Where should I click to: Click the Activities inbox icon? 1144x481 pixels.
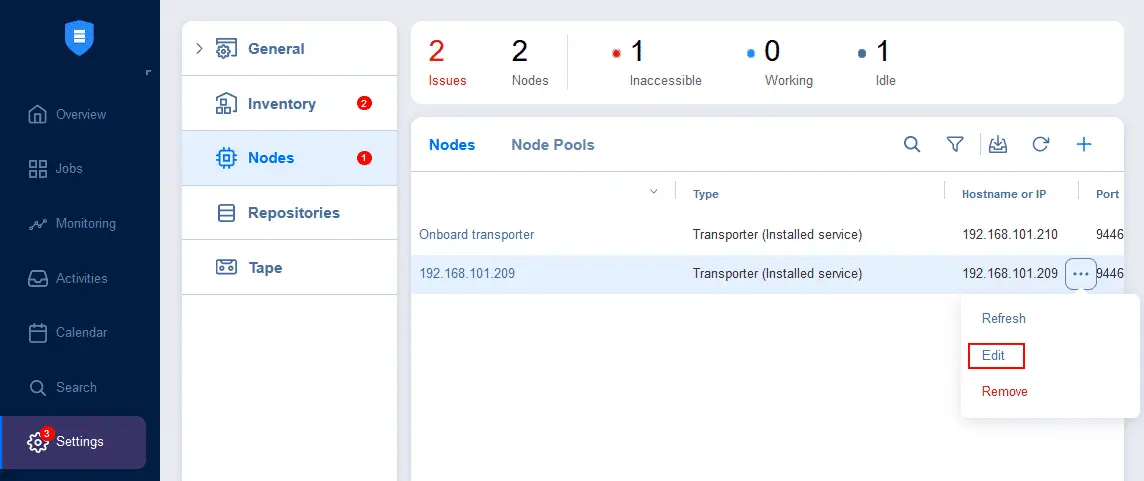tap(37, 278)
